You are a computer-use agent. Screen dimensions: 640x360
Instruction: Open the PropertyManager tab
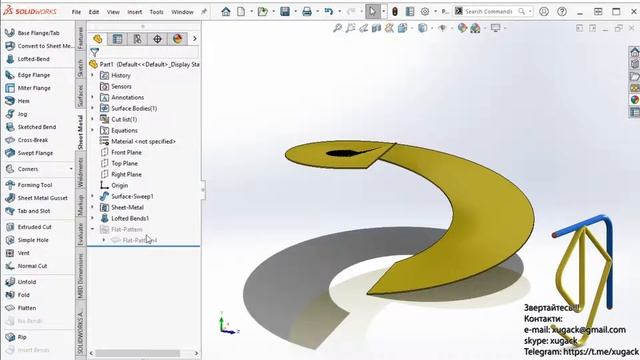click(x=117, y=39)
